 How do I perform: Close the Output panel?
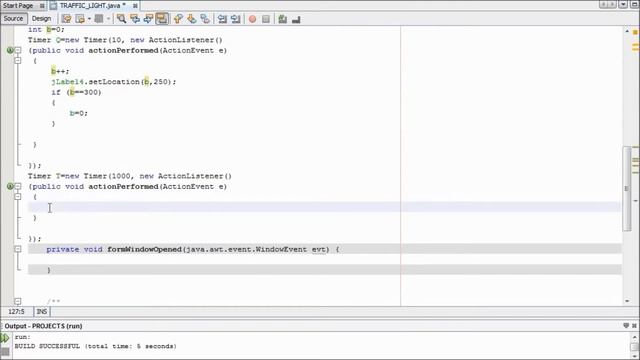click(634, 325)
